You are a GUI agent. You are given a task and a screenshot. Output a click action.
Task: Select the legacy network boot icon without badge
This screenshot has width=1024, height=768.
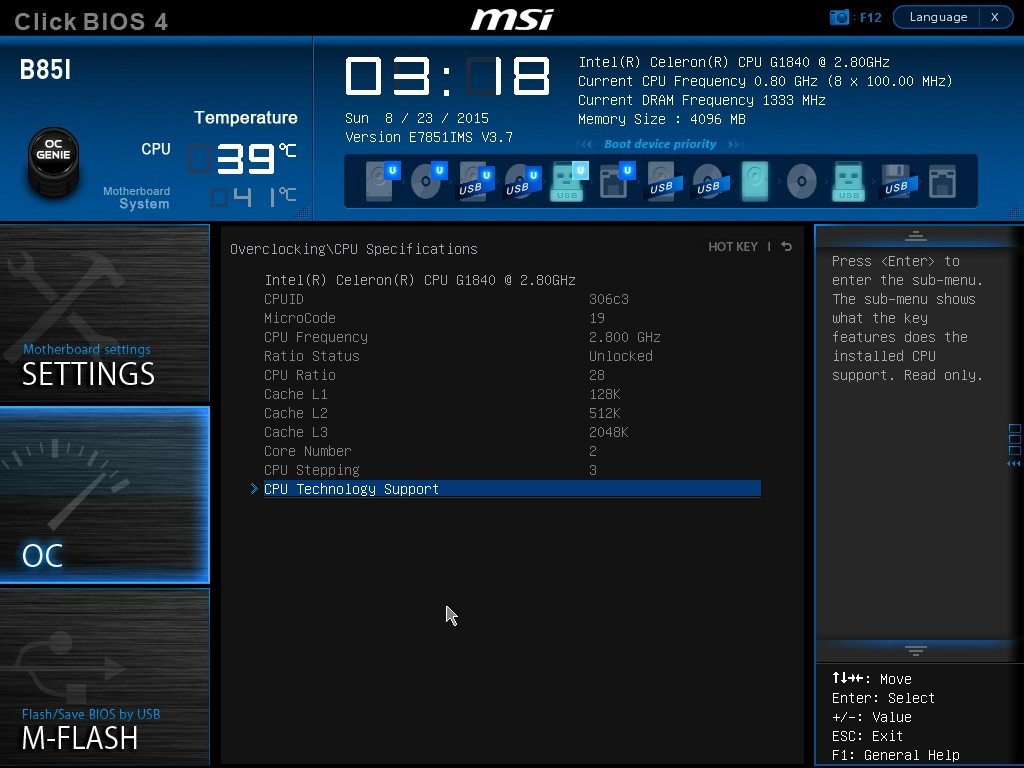coord(942,181)
